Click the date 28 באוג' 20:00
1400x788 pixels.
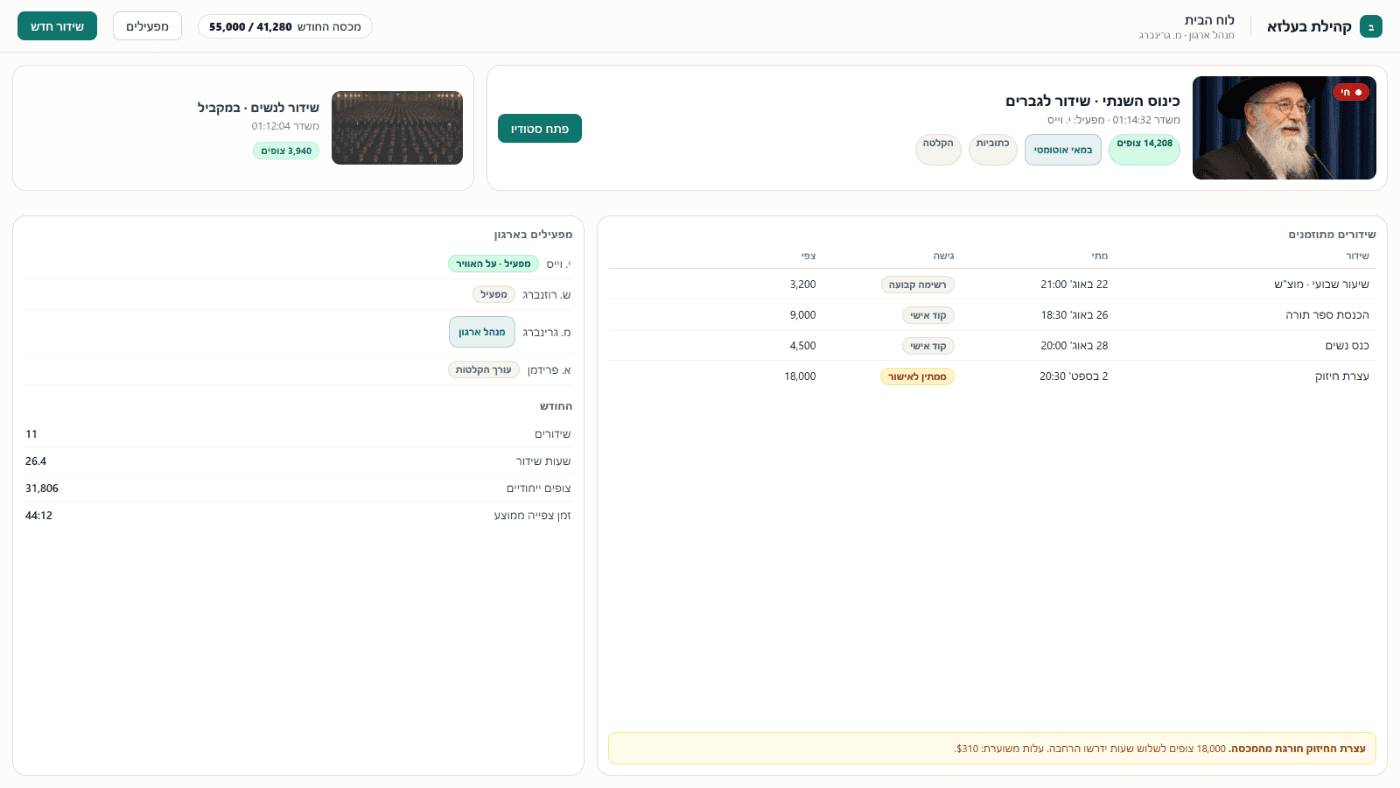click(x=1074, y=346)
